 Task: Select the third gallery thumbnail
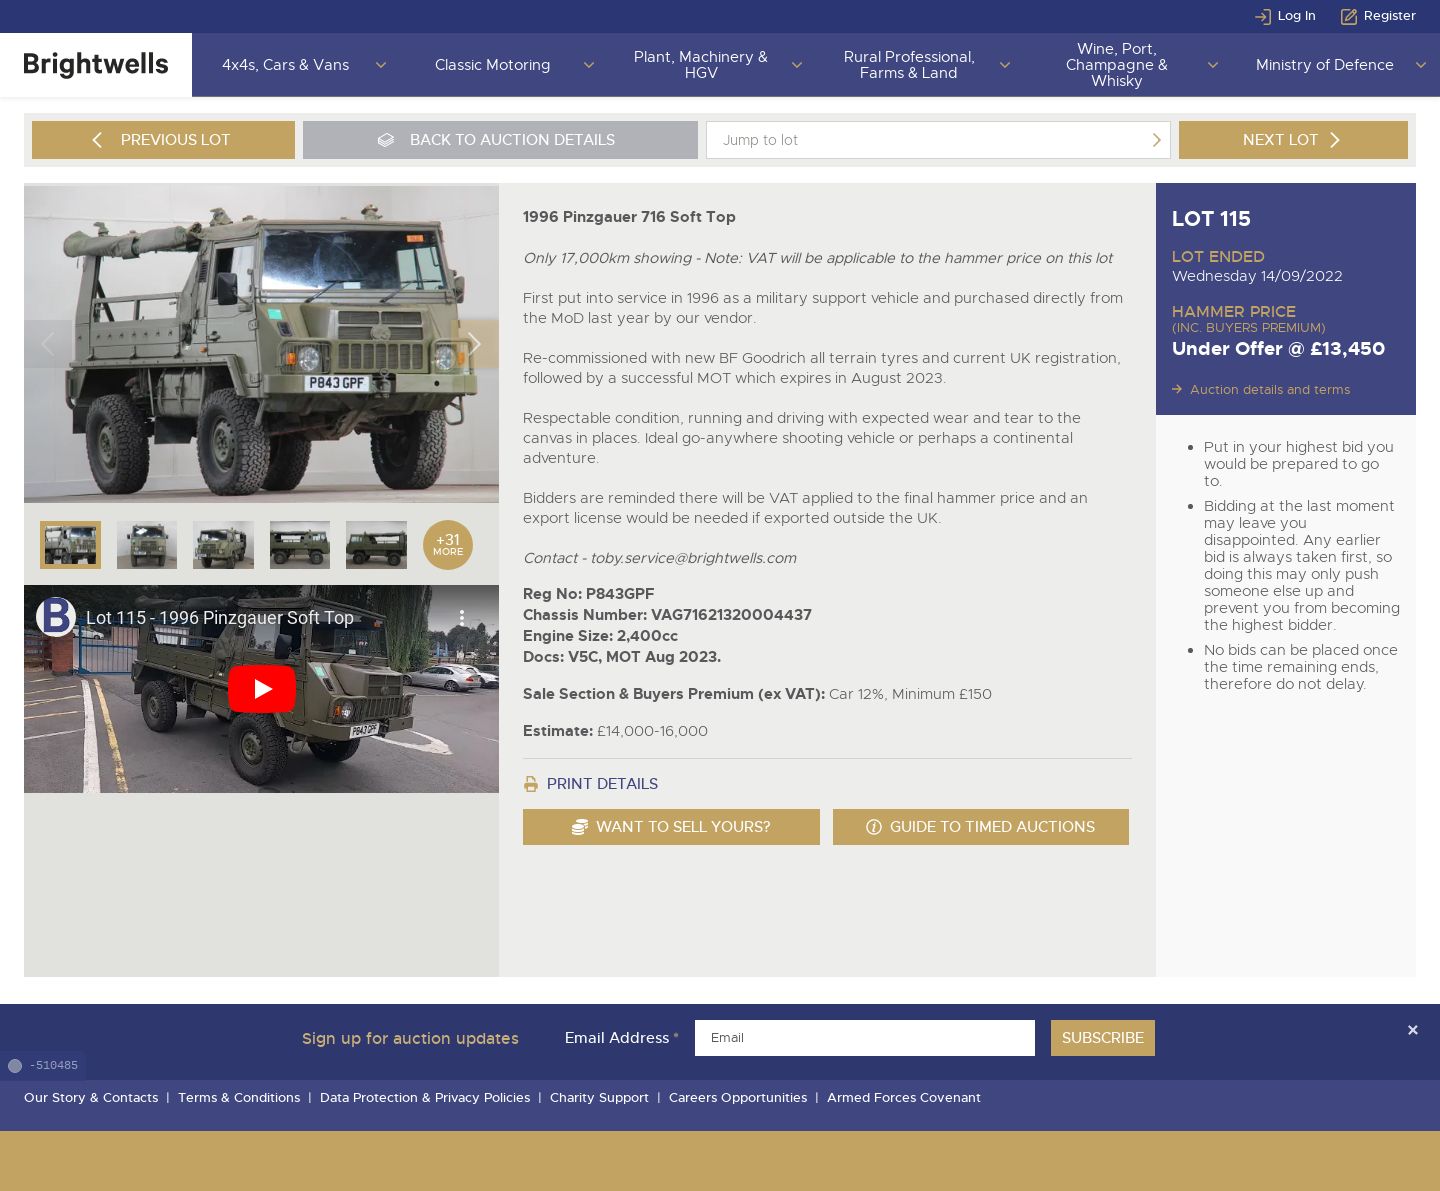pyautogui.click(x=223, y=545)
